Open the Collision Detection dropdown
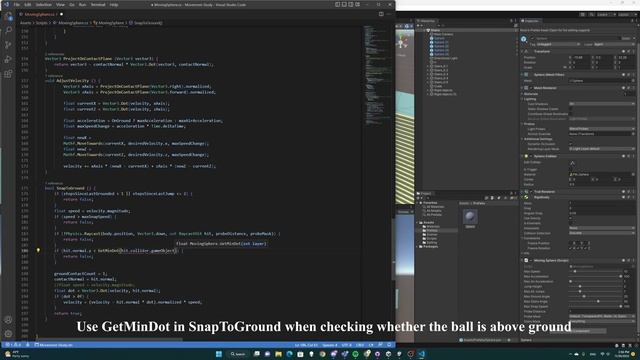 coord(601,233)
